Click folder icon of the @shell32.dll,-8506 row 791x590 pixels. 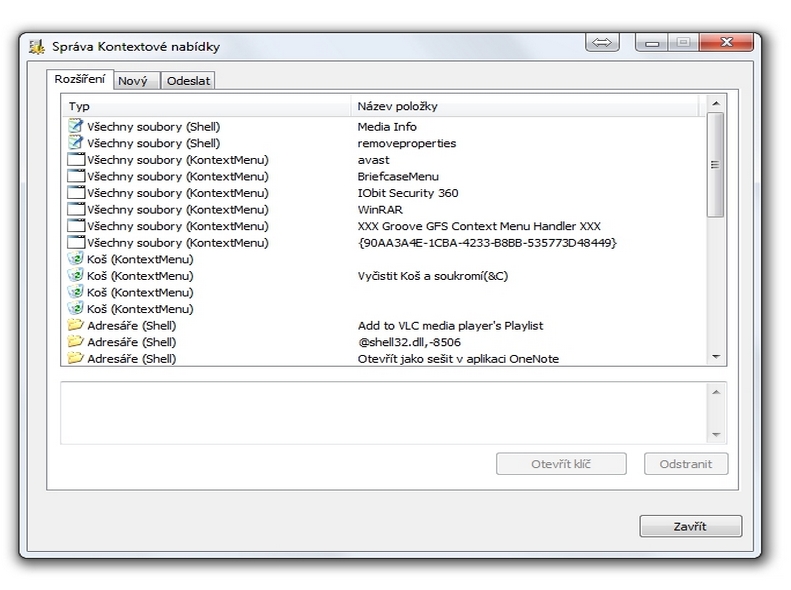[x=76, y=341]
